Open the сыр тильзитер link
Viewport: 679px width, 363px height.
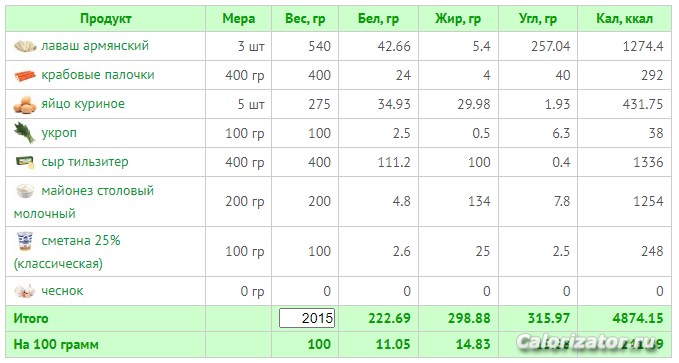coord(85,162)
